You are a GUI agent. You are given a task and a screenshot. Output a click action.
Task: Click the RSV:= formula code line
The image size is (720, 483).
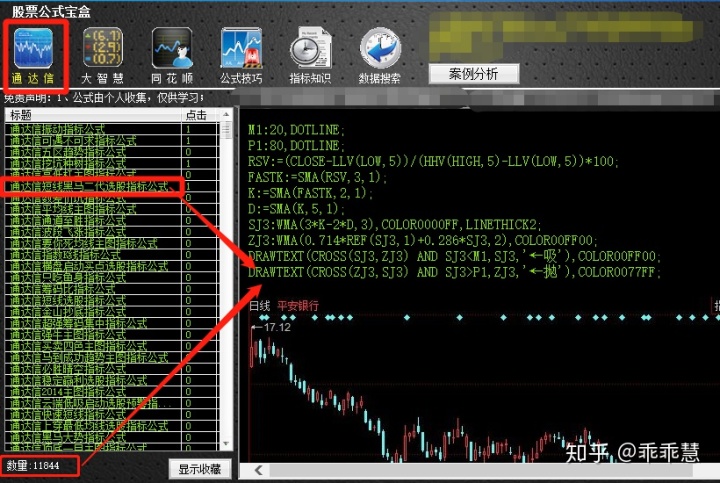click(x=433, y=161)
